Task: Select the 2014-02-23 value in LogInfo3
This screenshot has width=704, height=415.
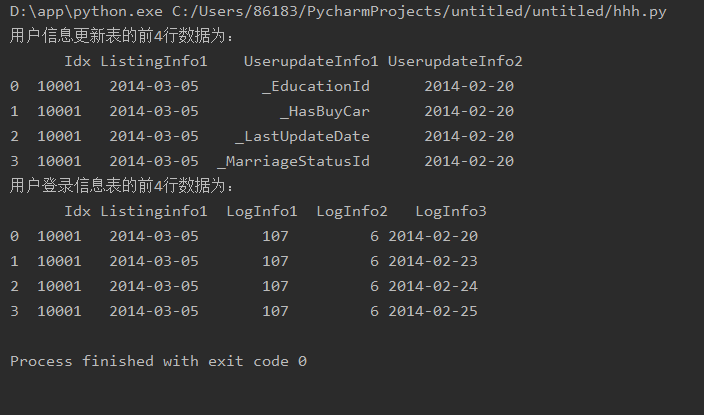Action: tap(433, 261)
